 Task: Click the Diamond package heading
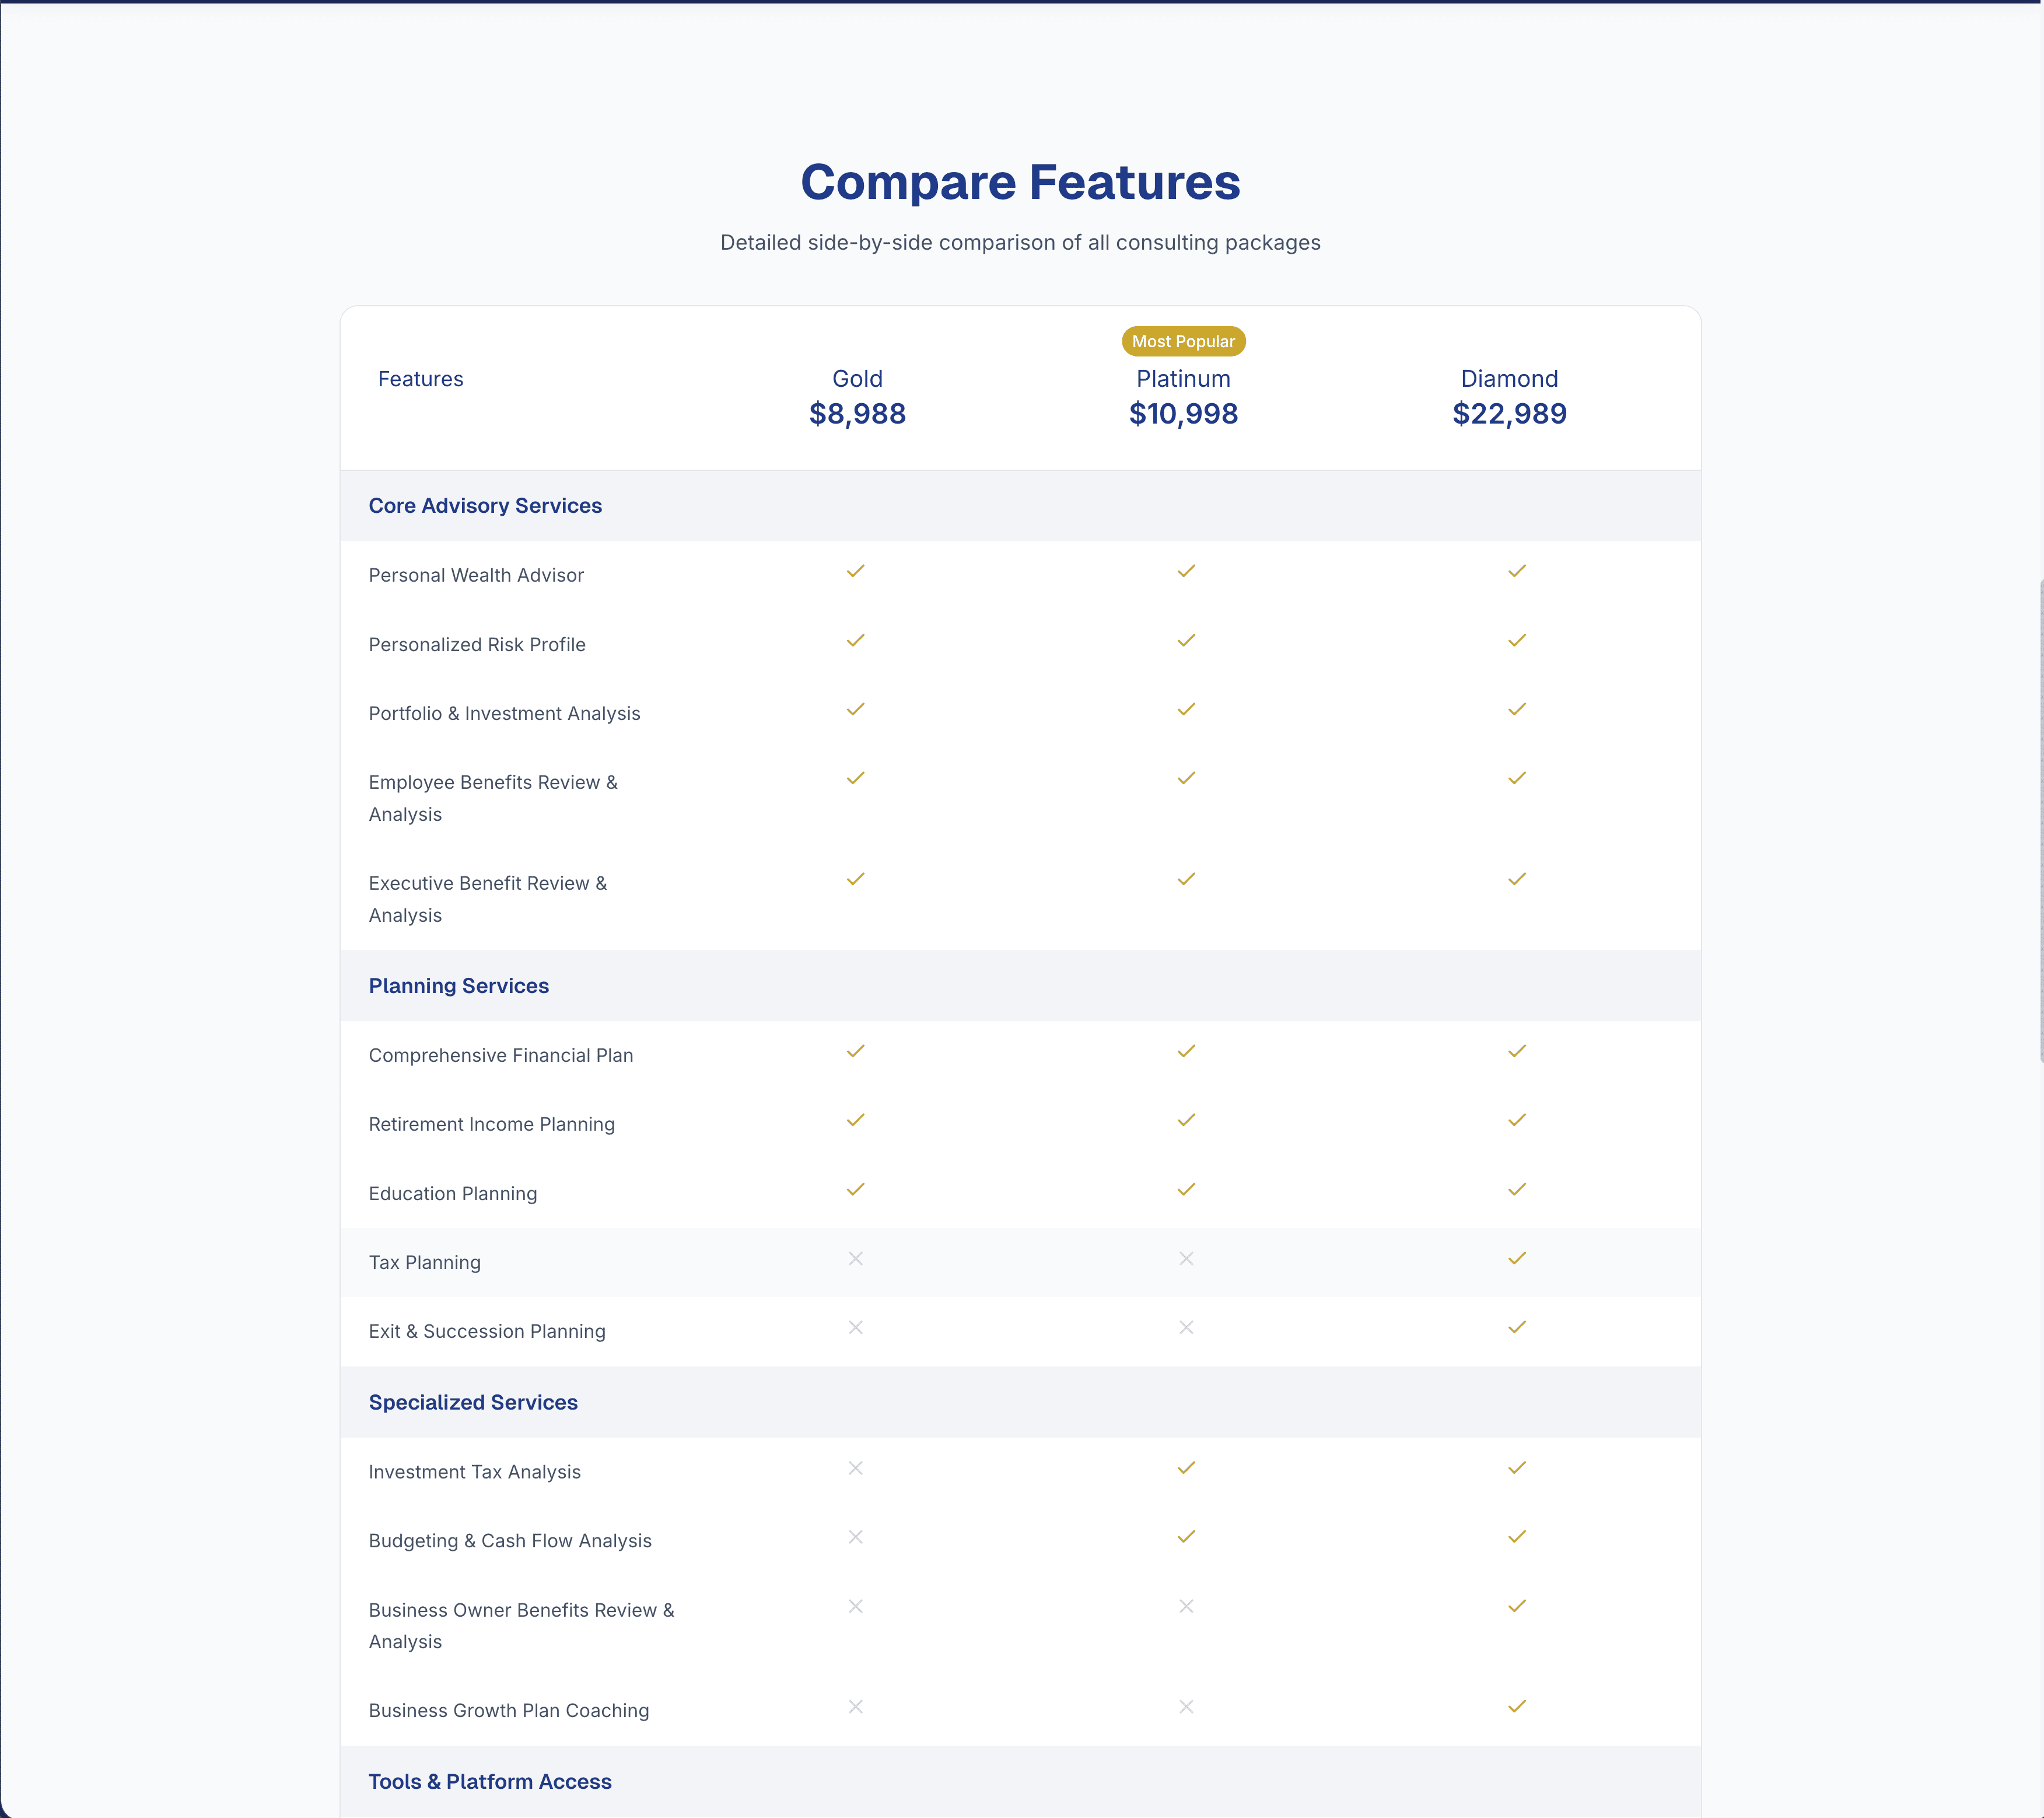(1509, 379)
